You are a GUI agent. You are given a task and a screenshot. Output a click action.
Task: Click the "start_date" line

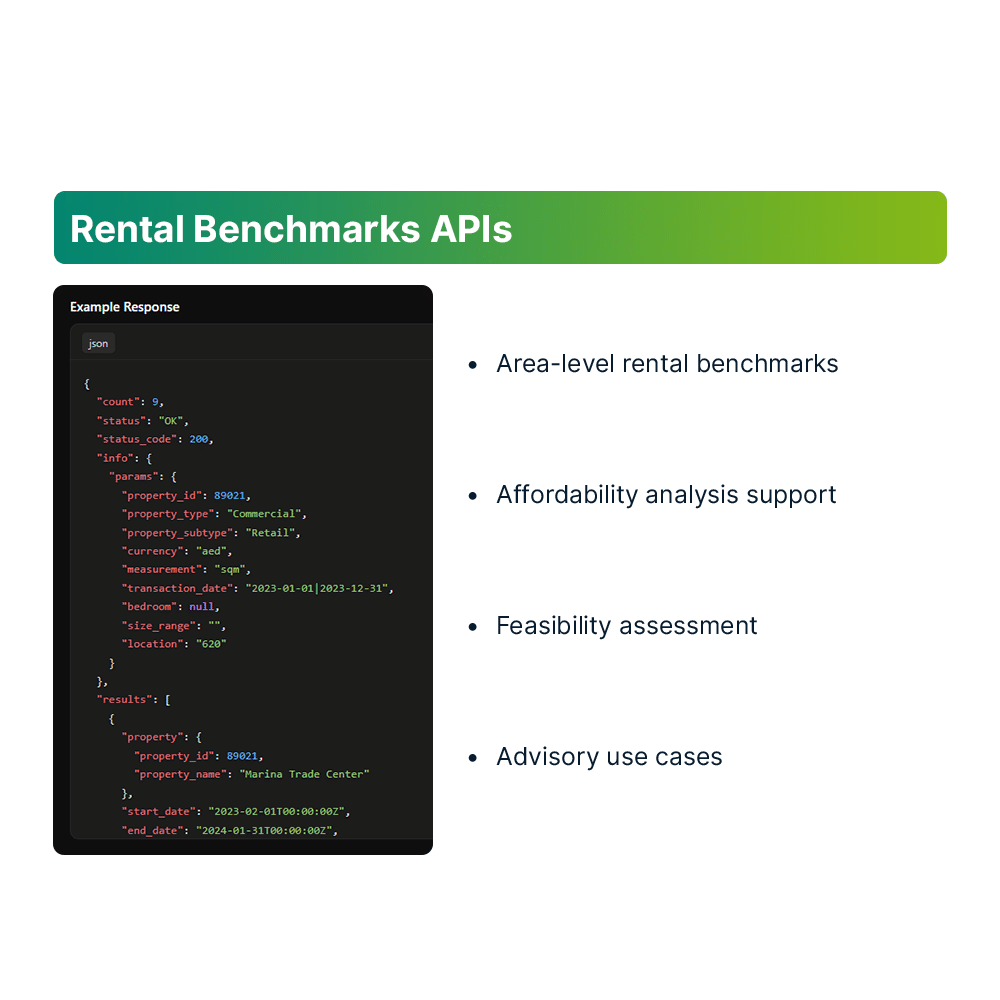click(235, 811)
